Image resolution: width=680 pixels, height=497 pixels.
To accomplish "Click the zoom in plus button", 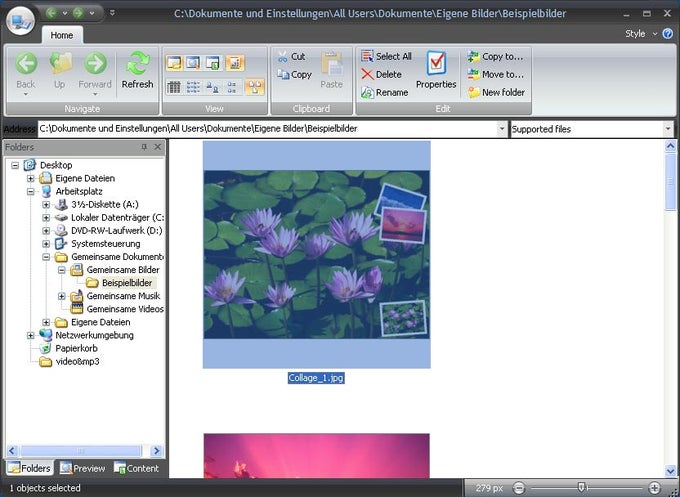I will tap(654, 488).
